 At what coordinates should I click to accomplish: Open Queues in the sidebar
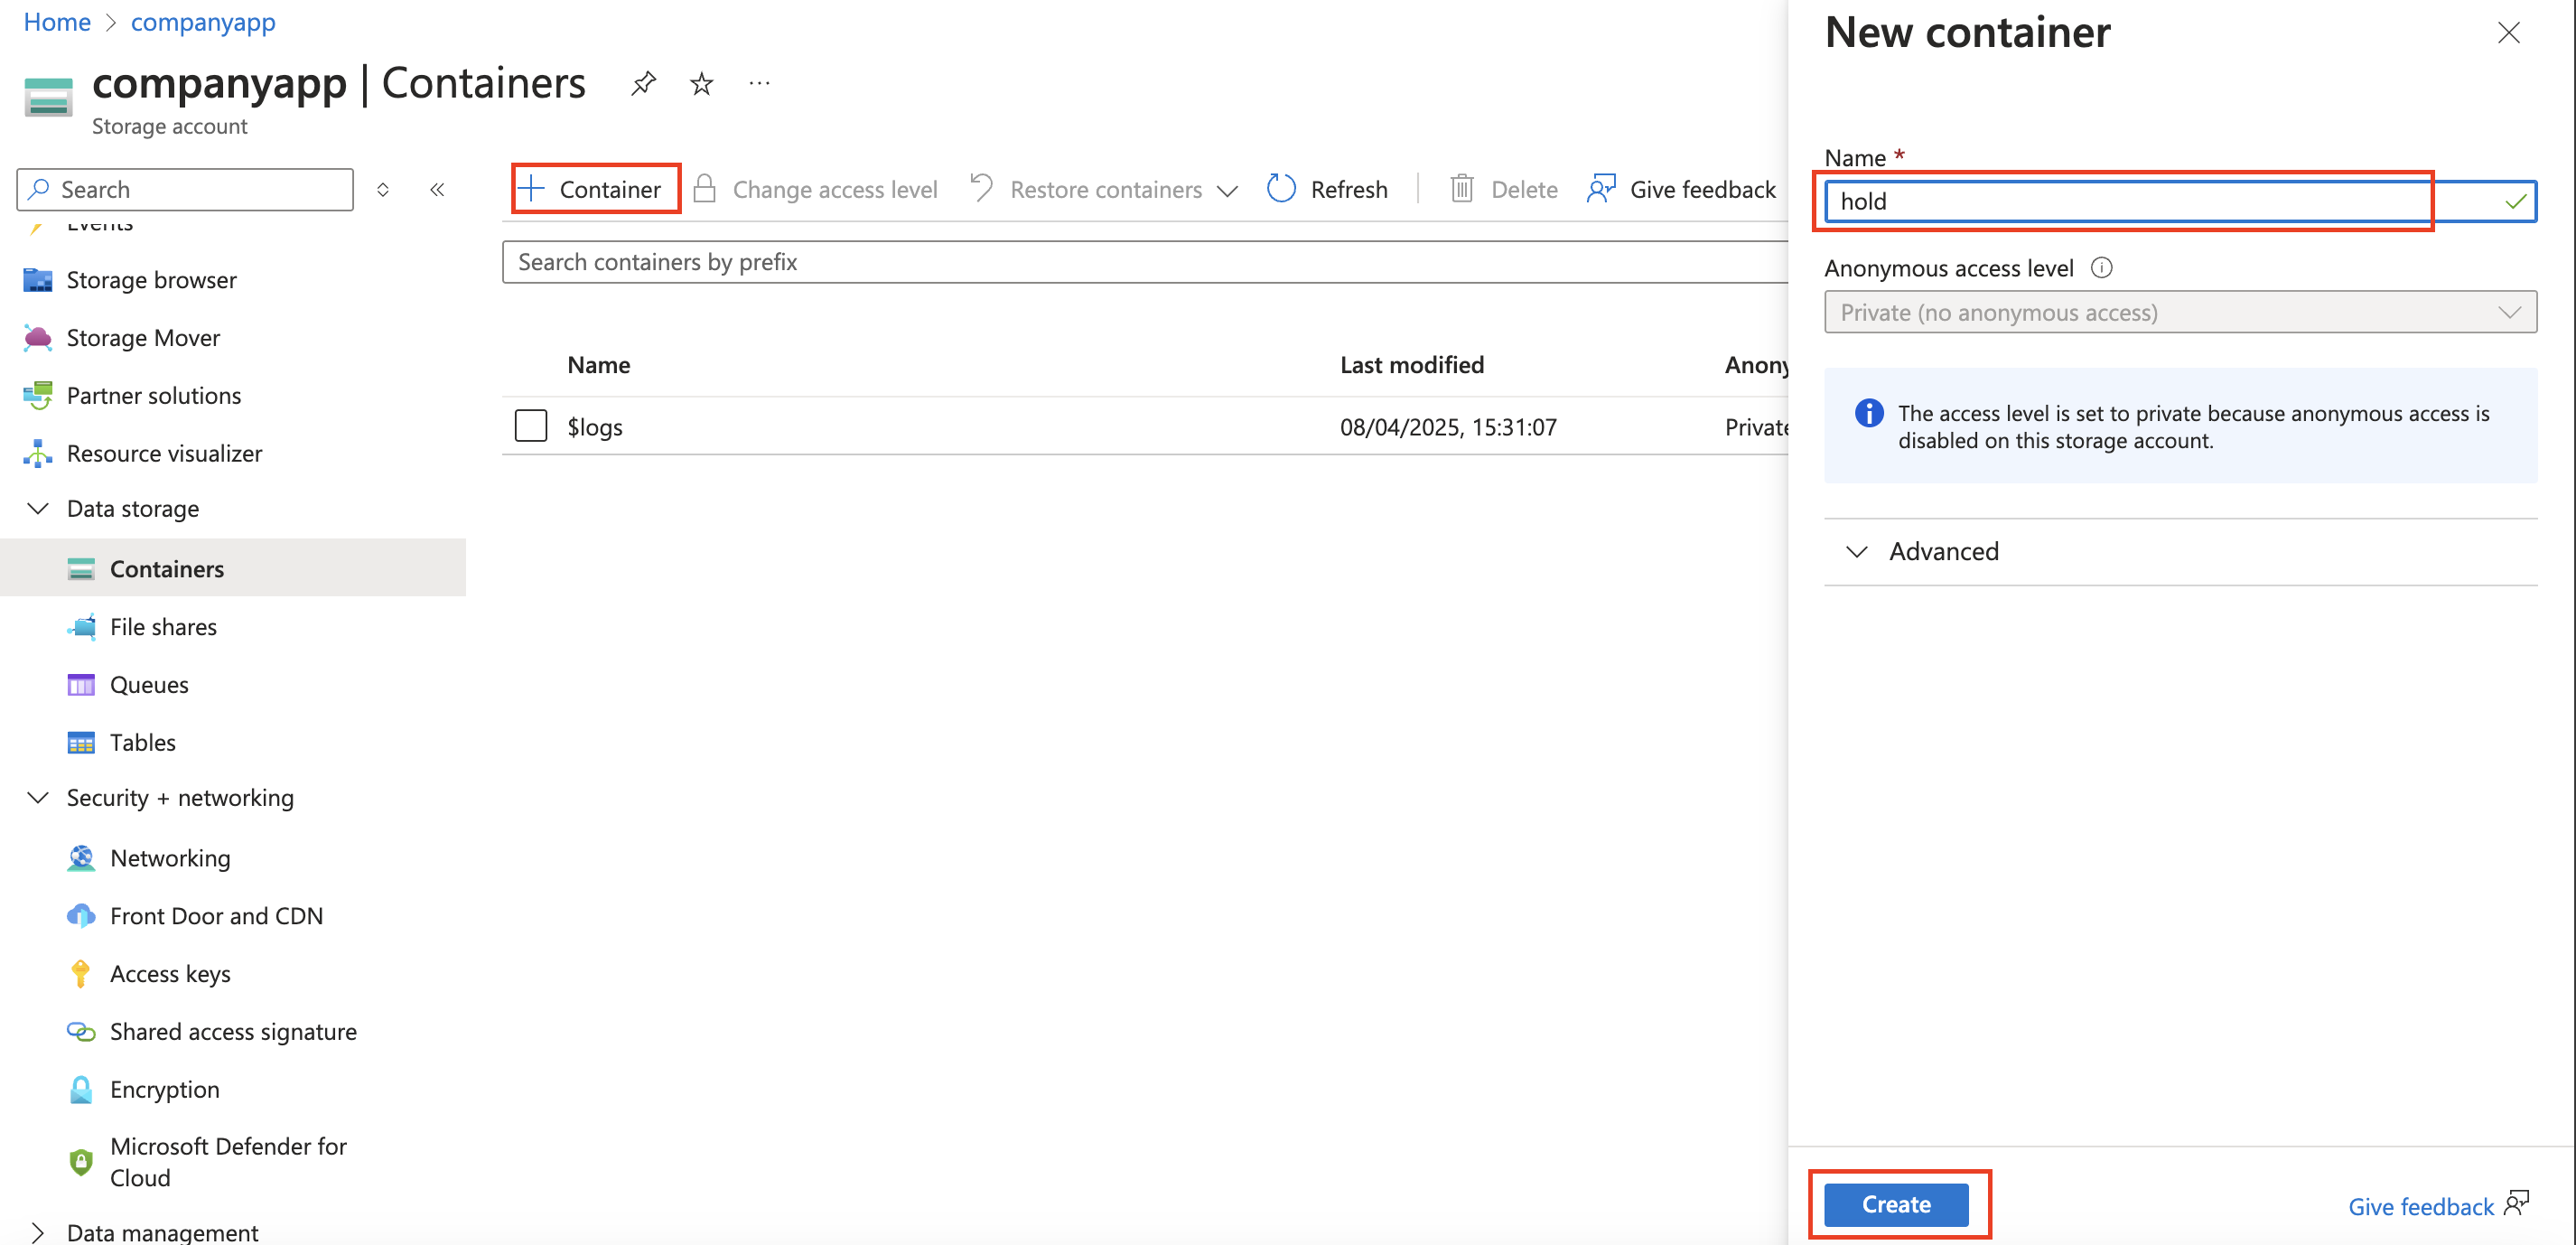(x=149, y=685)
